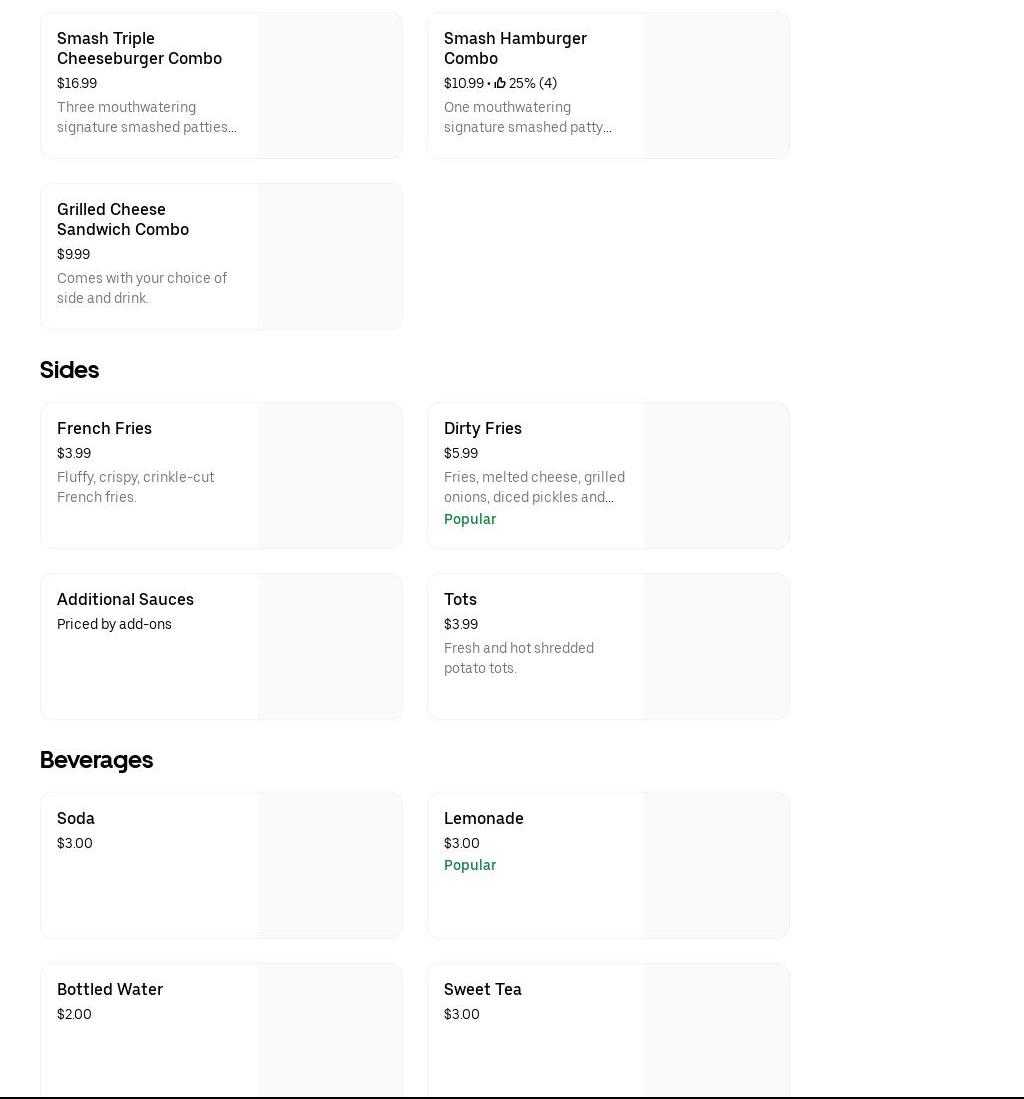Pick Soda from the Beverages section
The height and width of the screenshot is (1099, 1024).
point(76,818)
